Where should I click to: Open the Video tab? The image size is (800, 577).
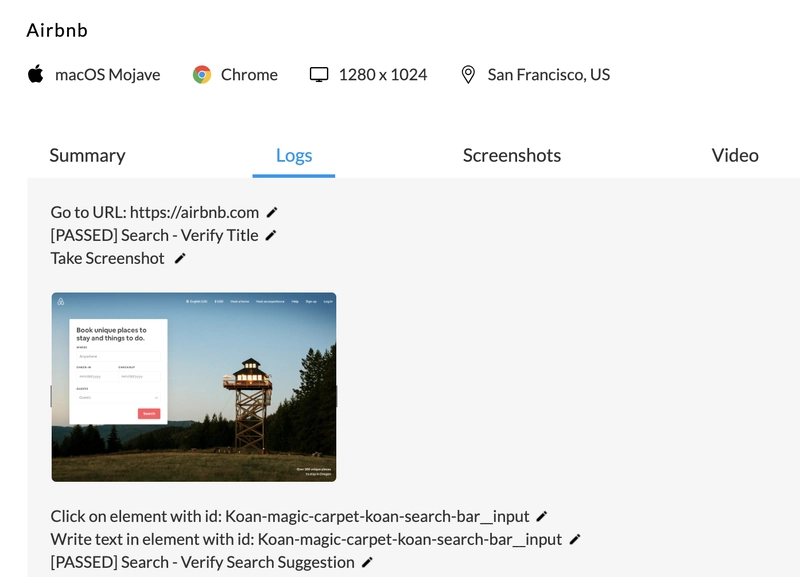pyautogui.click(x=735, y=156)
